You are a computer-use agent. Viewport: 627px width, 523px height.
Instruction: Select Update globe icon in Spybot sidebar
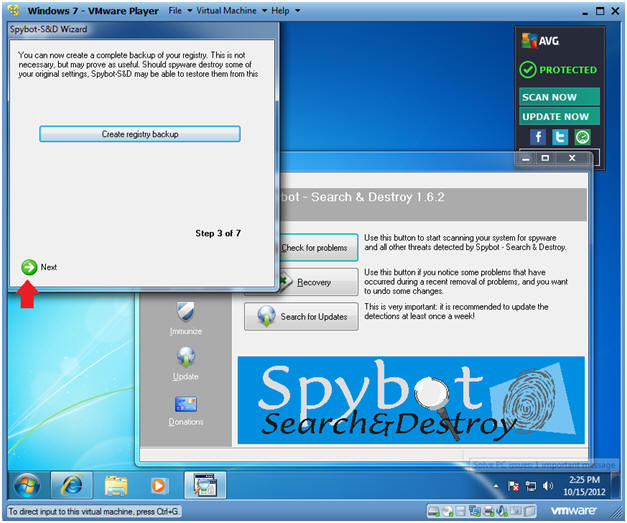(x=186, y=357)
